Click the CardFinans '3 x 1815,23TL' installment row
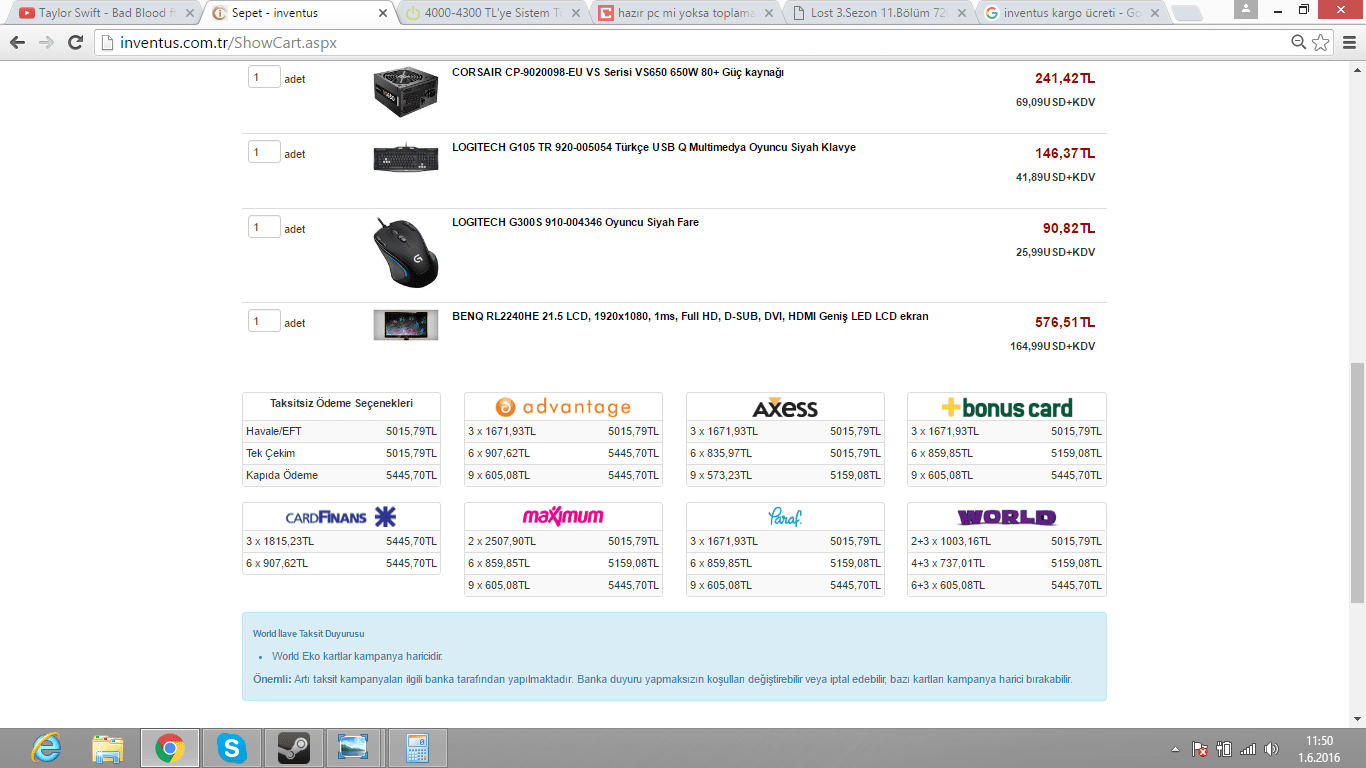 [x=341, y=541]
